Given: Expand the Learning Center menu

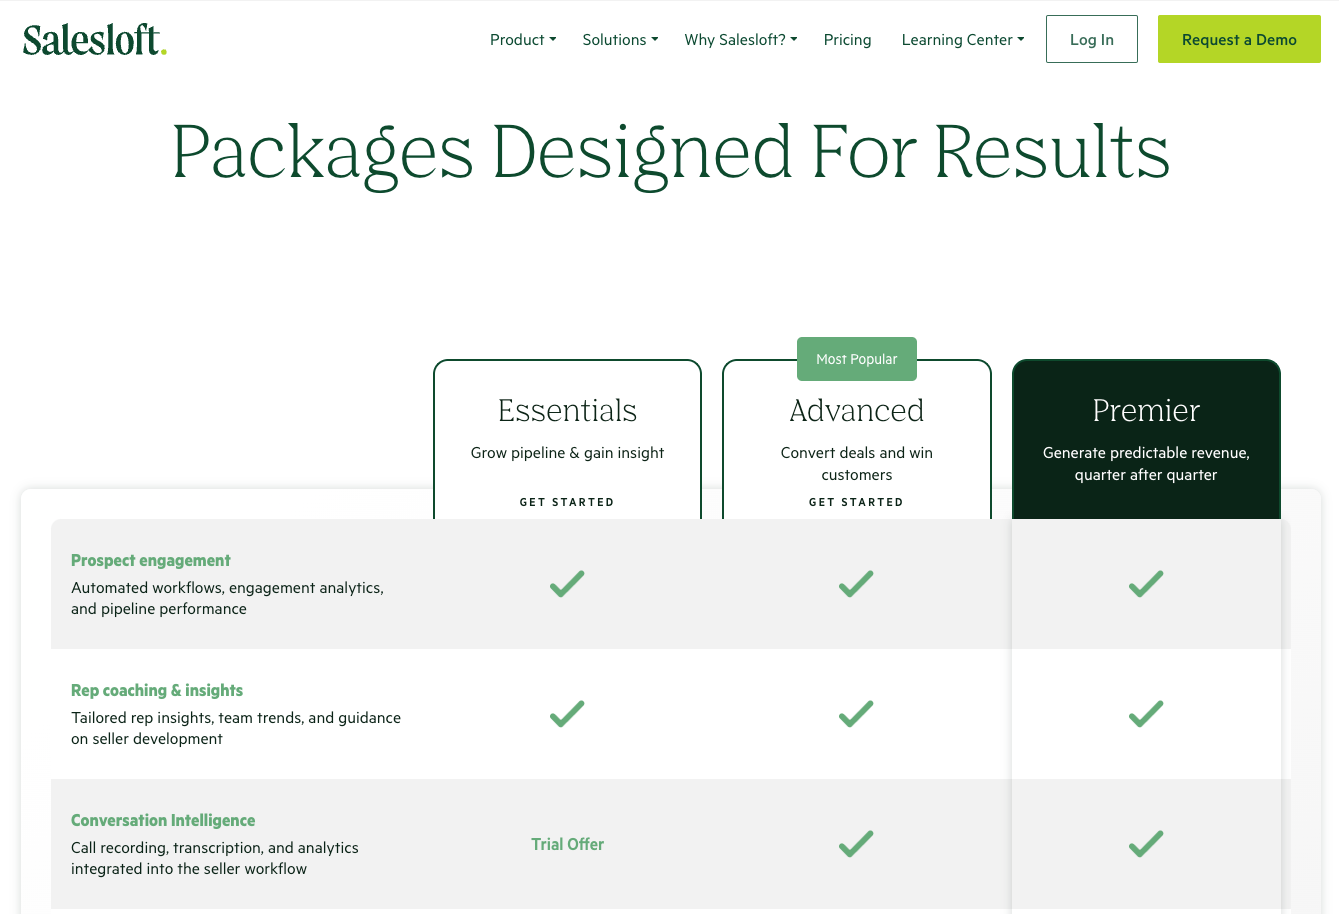Looking at the screenshot, I should (x=963, y=40).
